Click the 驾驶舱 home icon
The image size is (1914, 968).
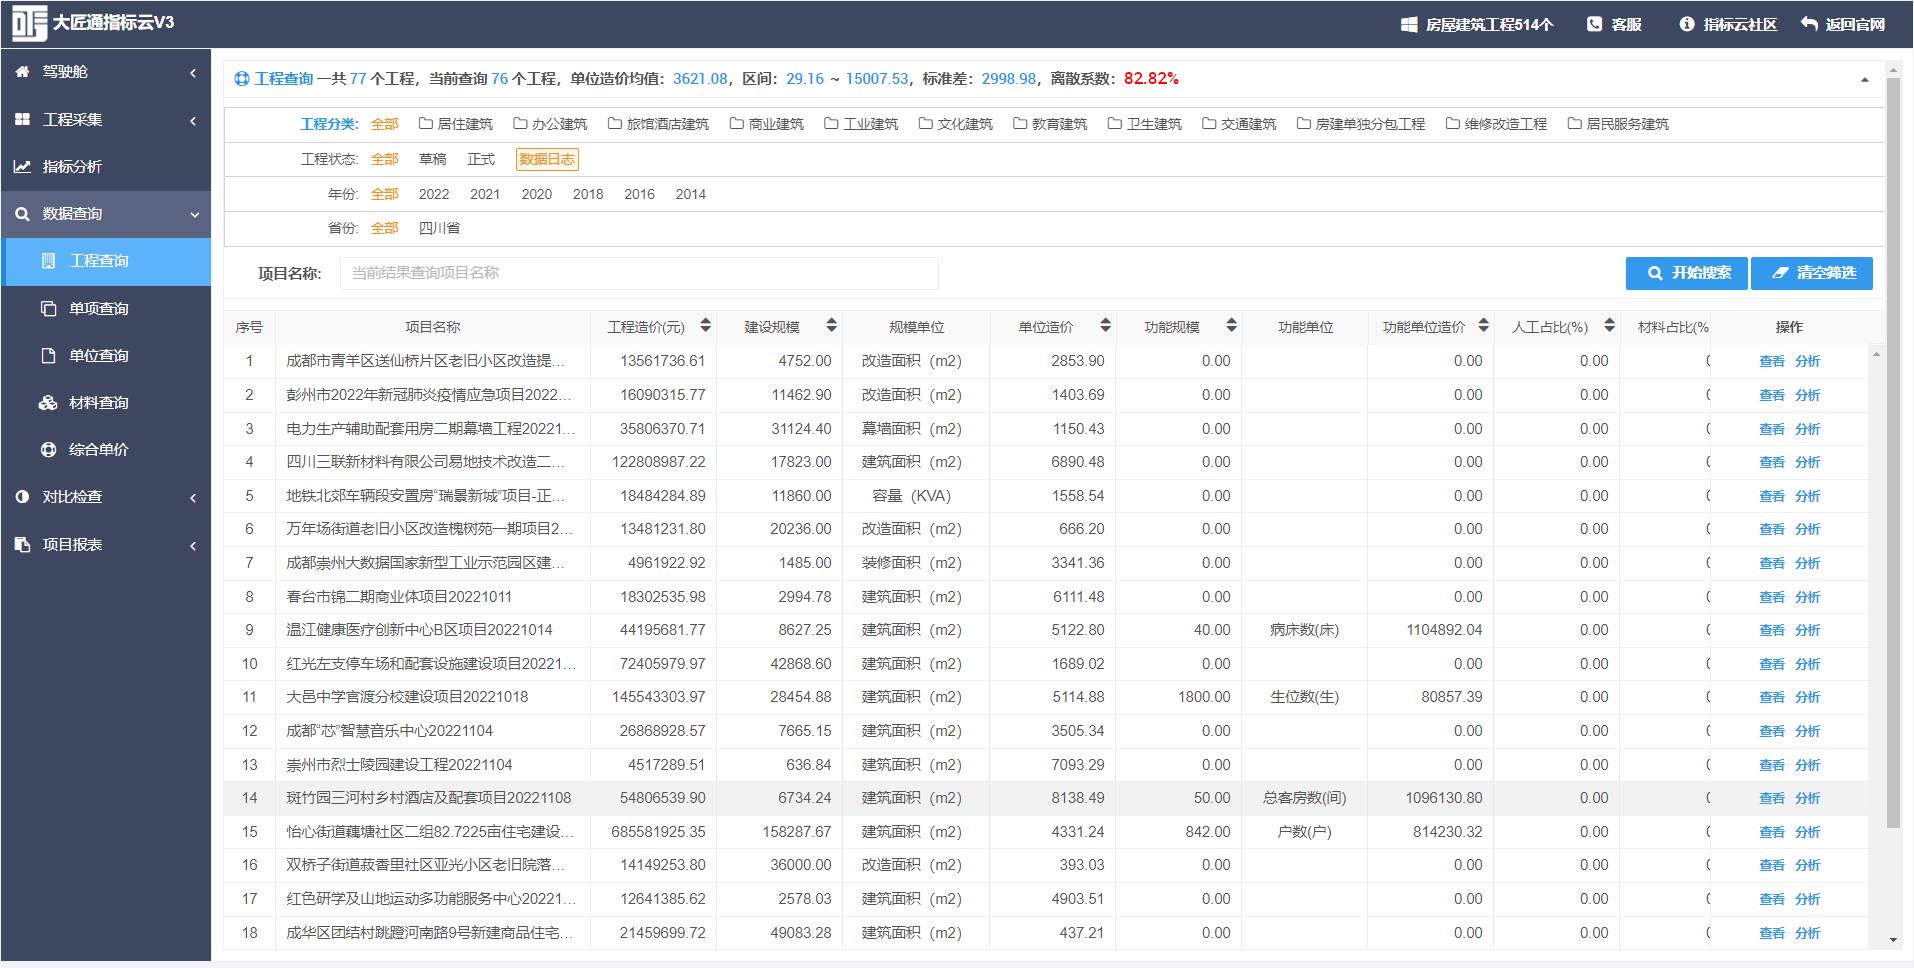[22, 72]
